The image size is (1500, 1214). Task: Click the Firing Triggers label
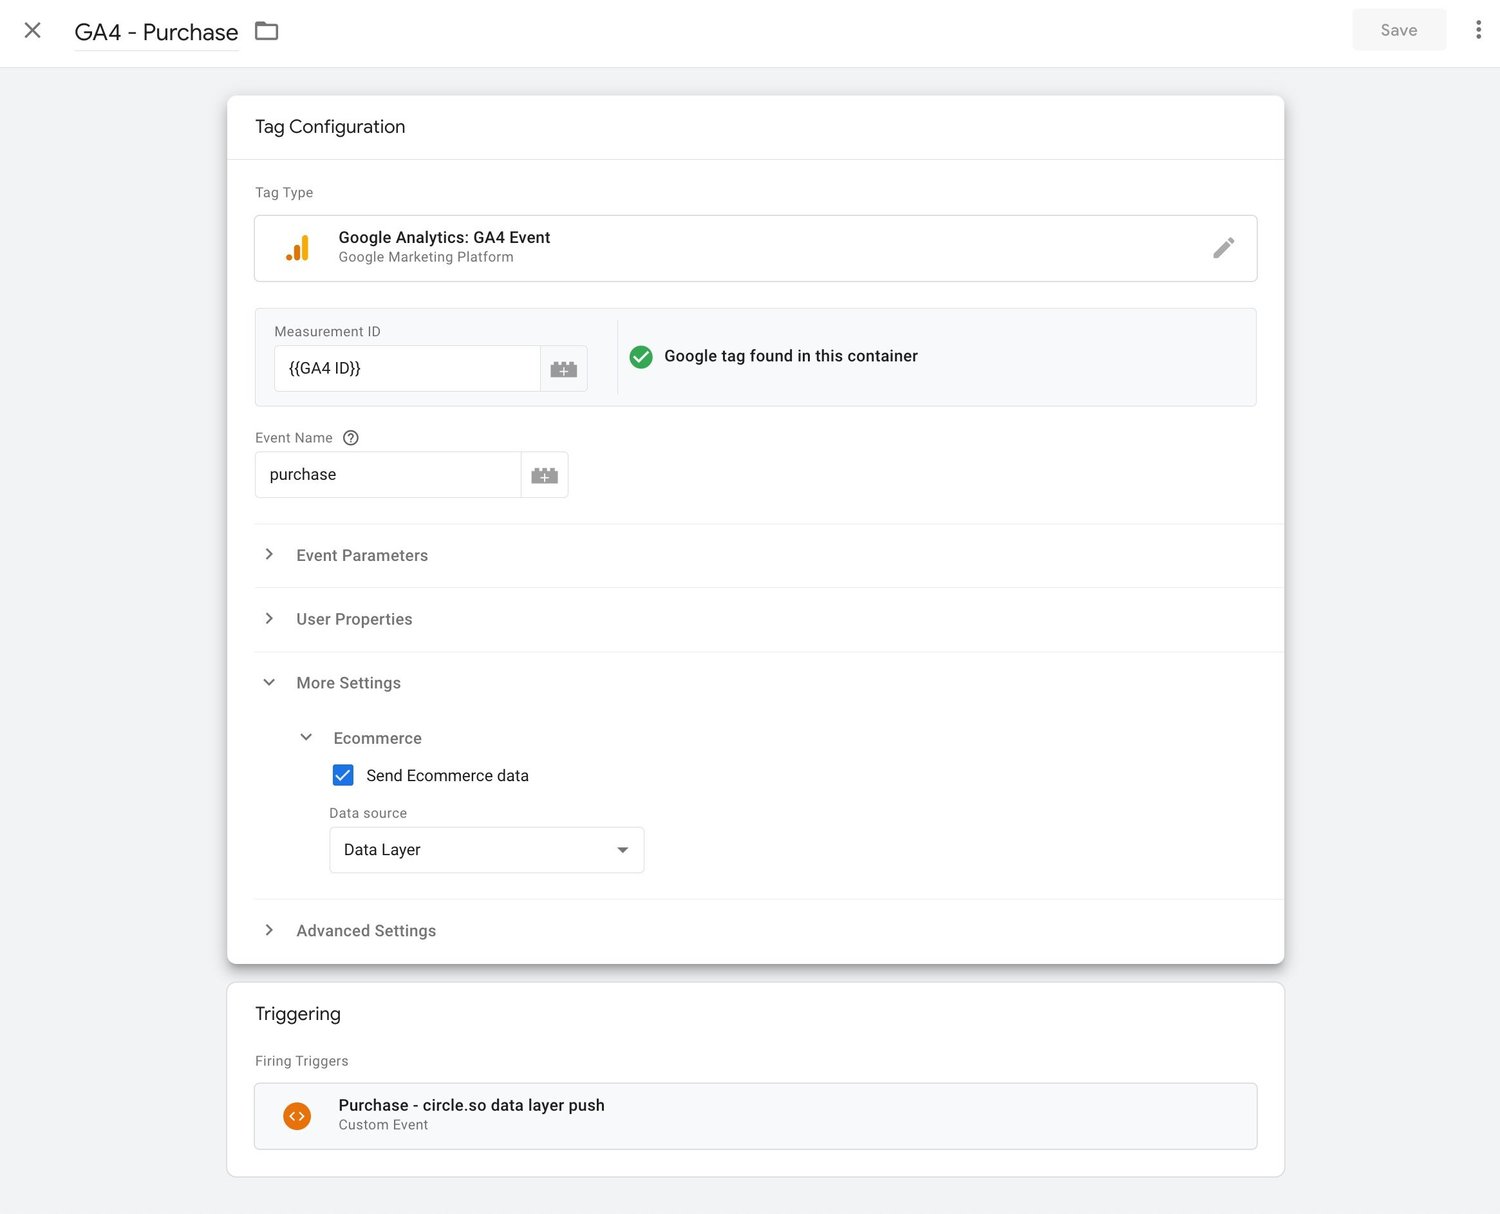[x=302, y=1061]
